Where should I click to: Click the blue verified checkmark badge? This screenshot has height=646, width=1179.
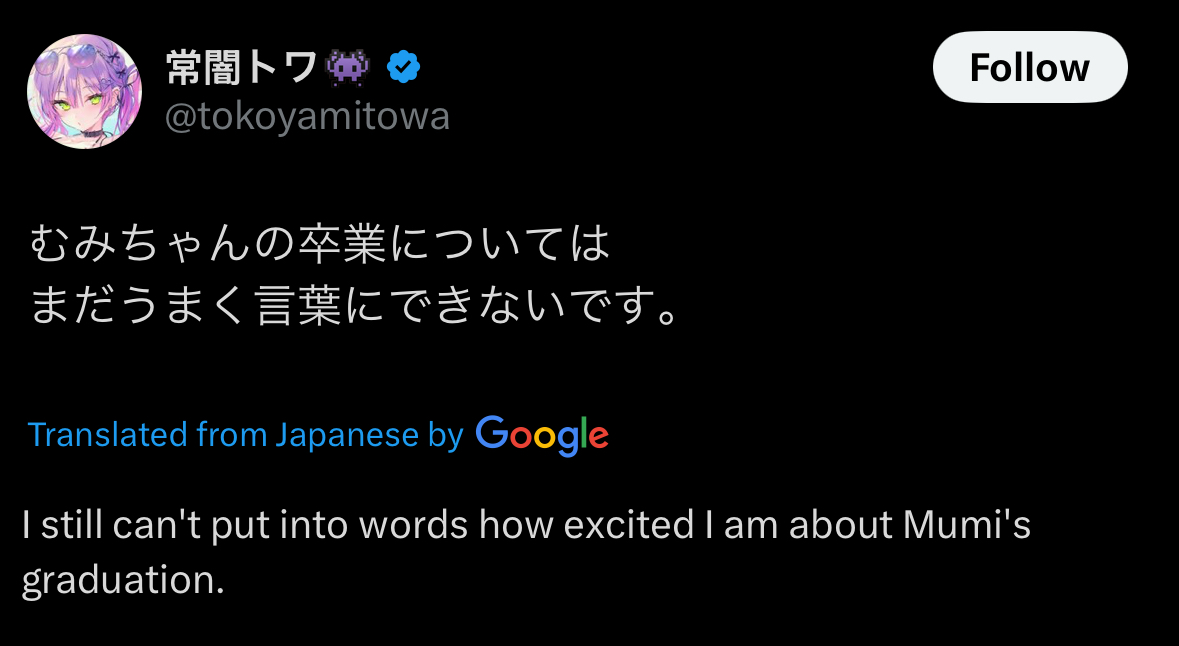pyautogui.click(x=403, y=67)
